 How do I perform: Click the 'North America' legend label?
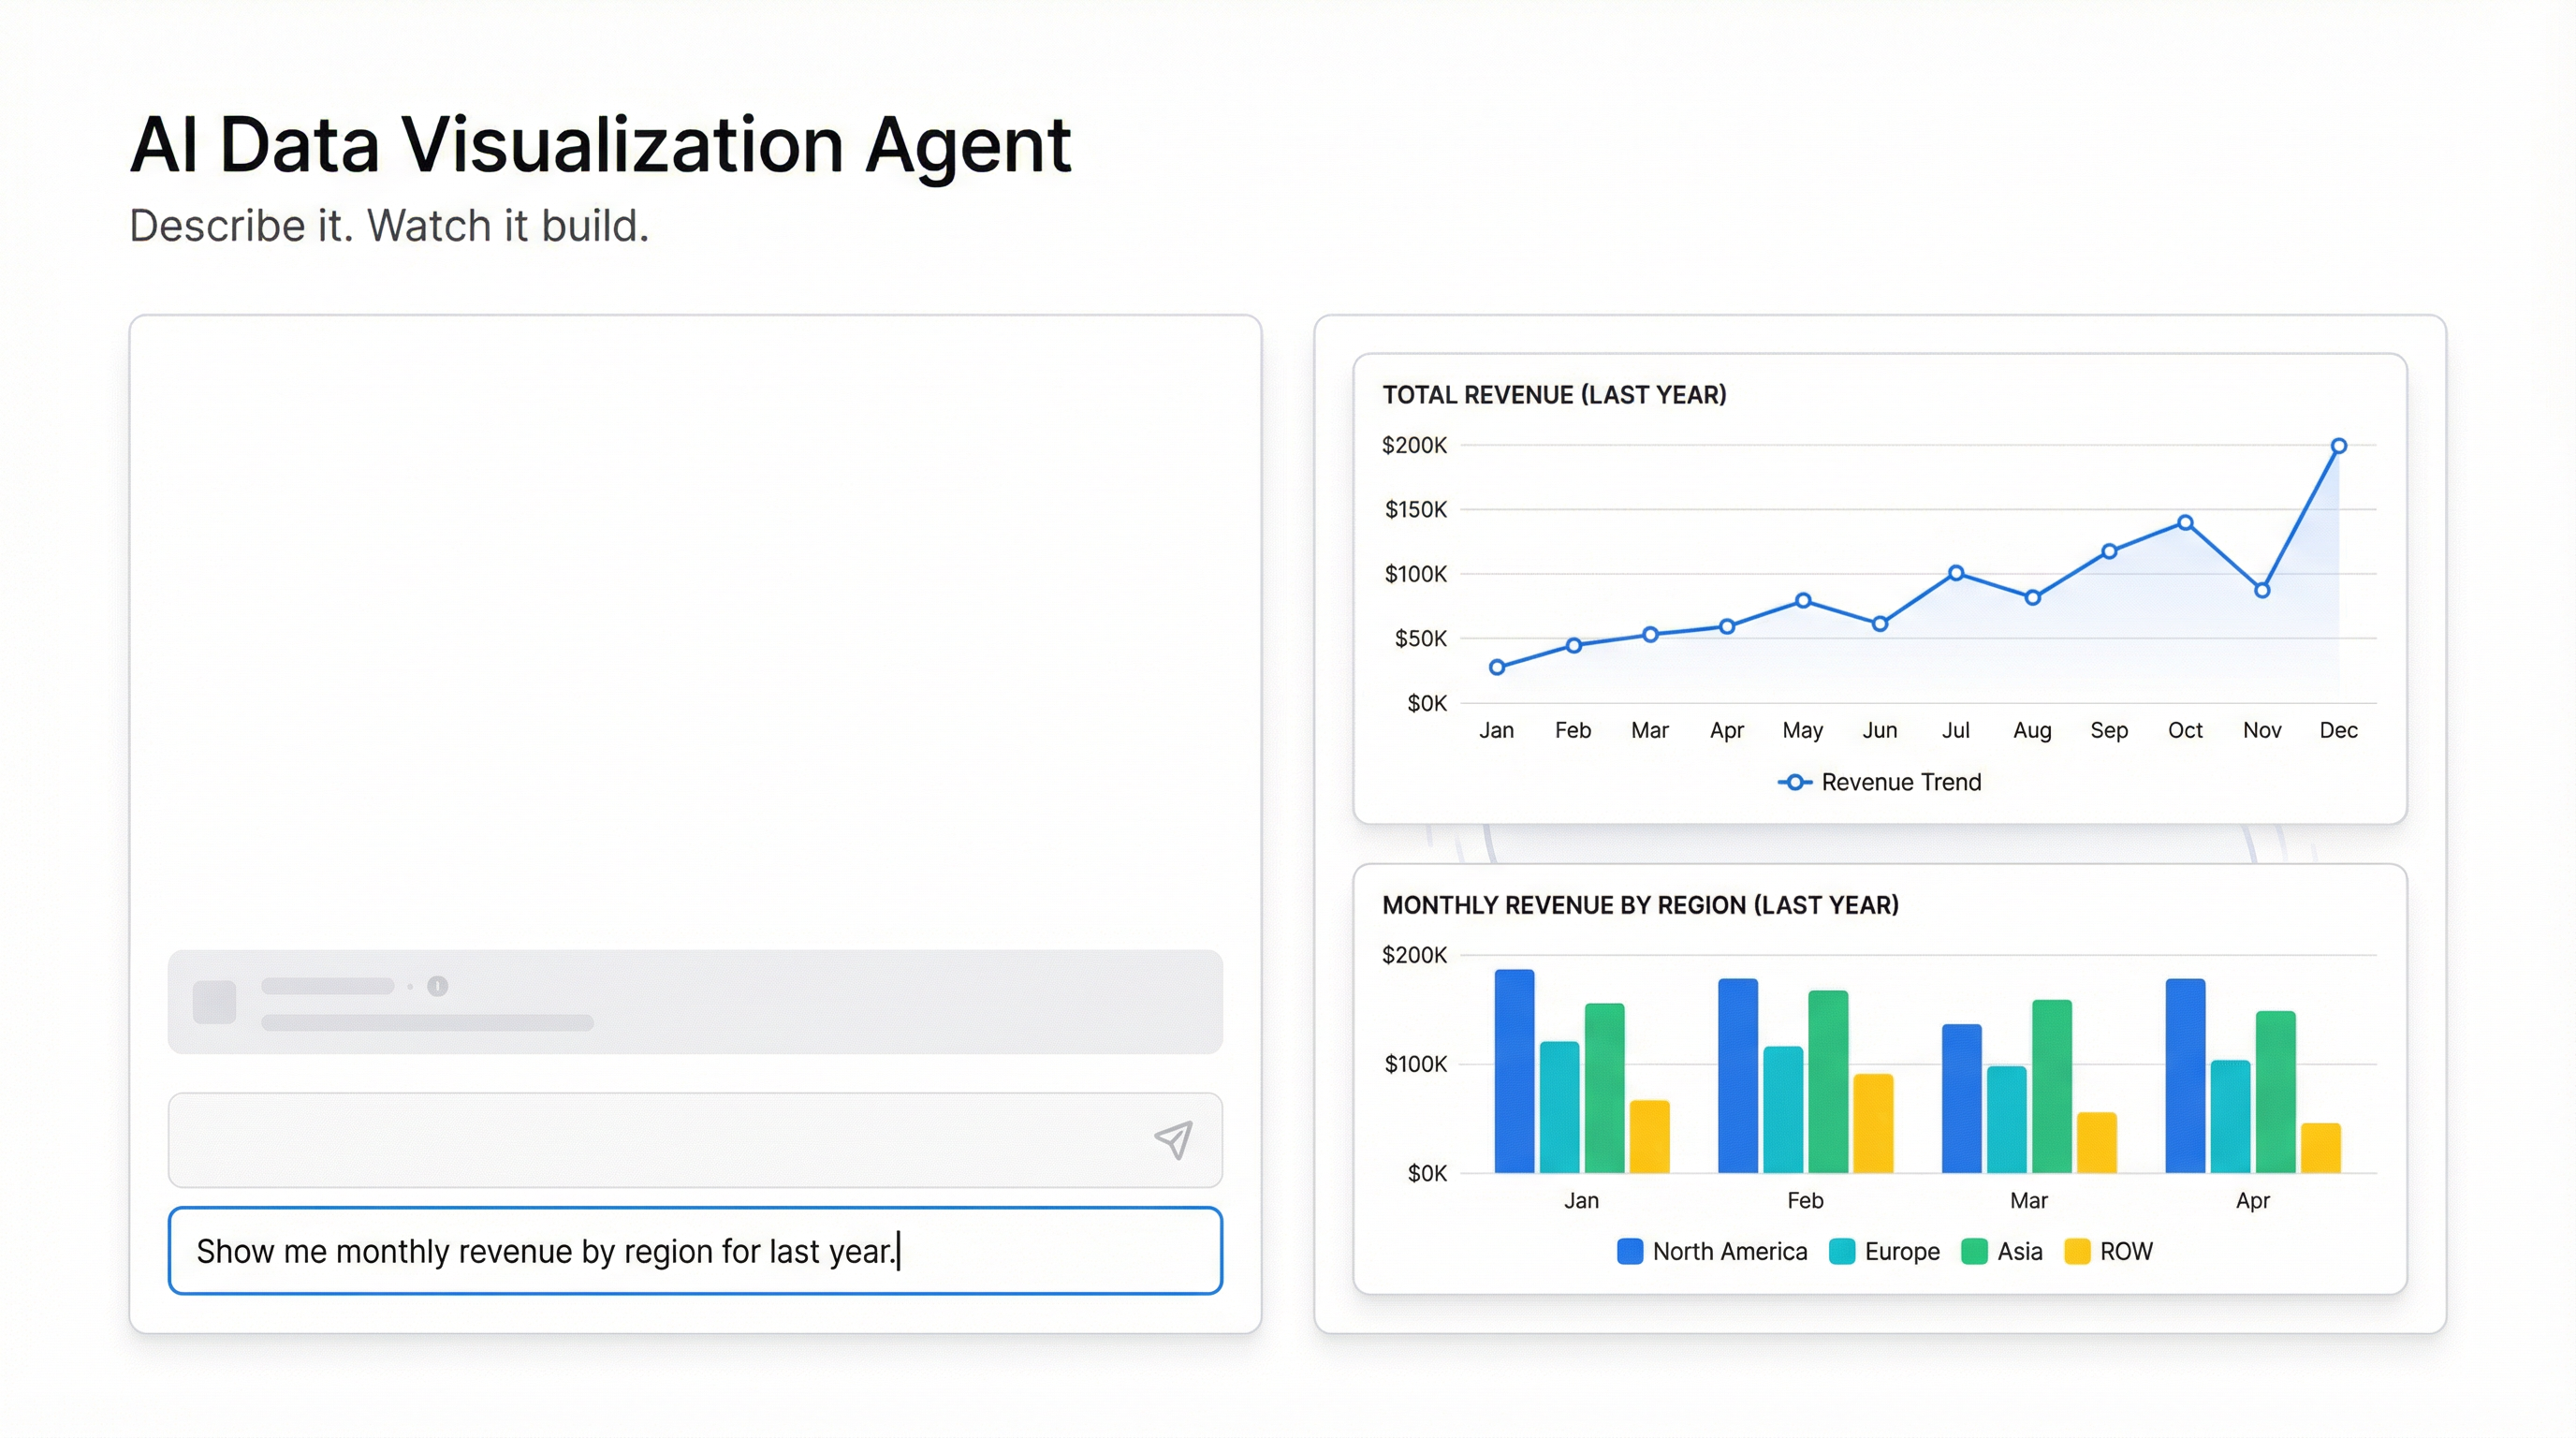tap(1730, 1252)
